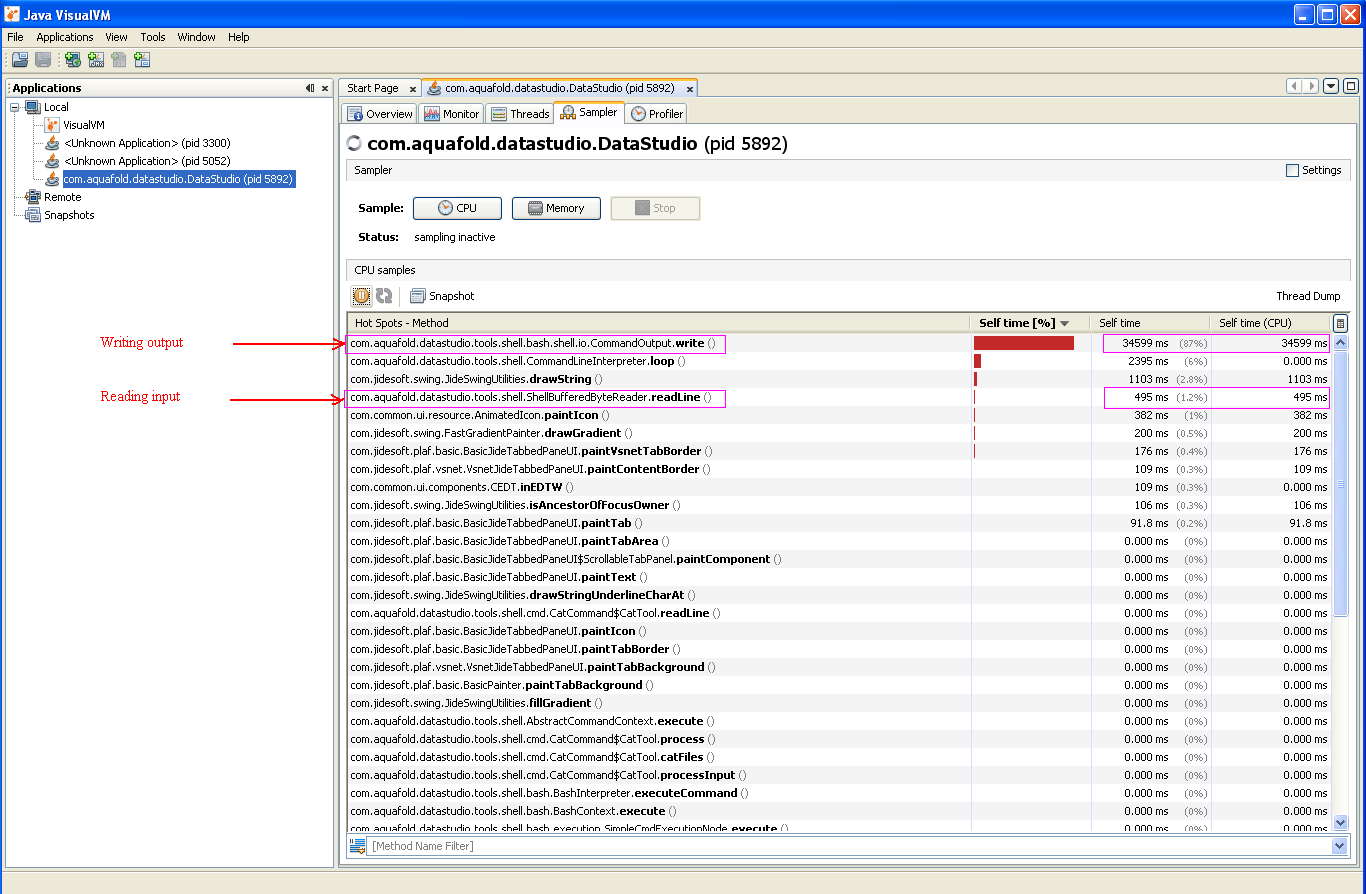This screenshot has height=894, width=1366.
Task: Sort by Self time [%] column header
Action: pos(1030,323)
